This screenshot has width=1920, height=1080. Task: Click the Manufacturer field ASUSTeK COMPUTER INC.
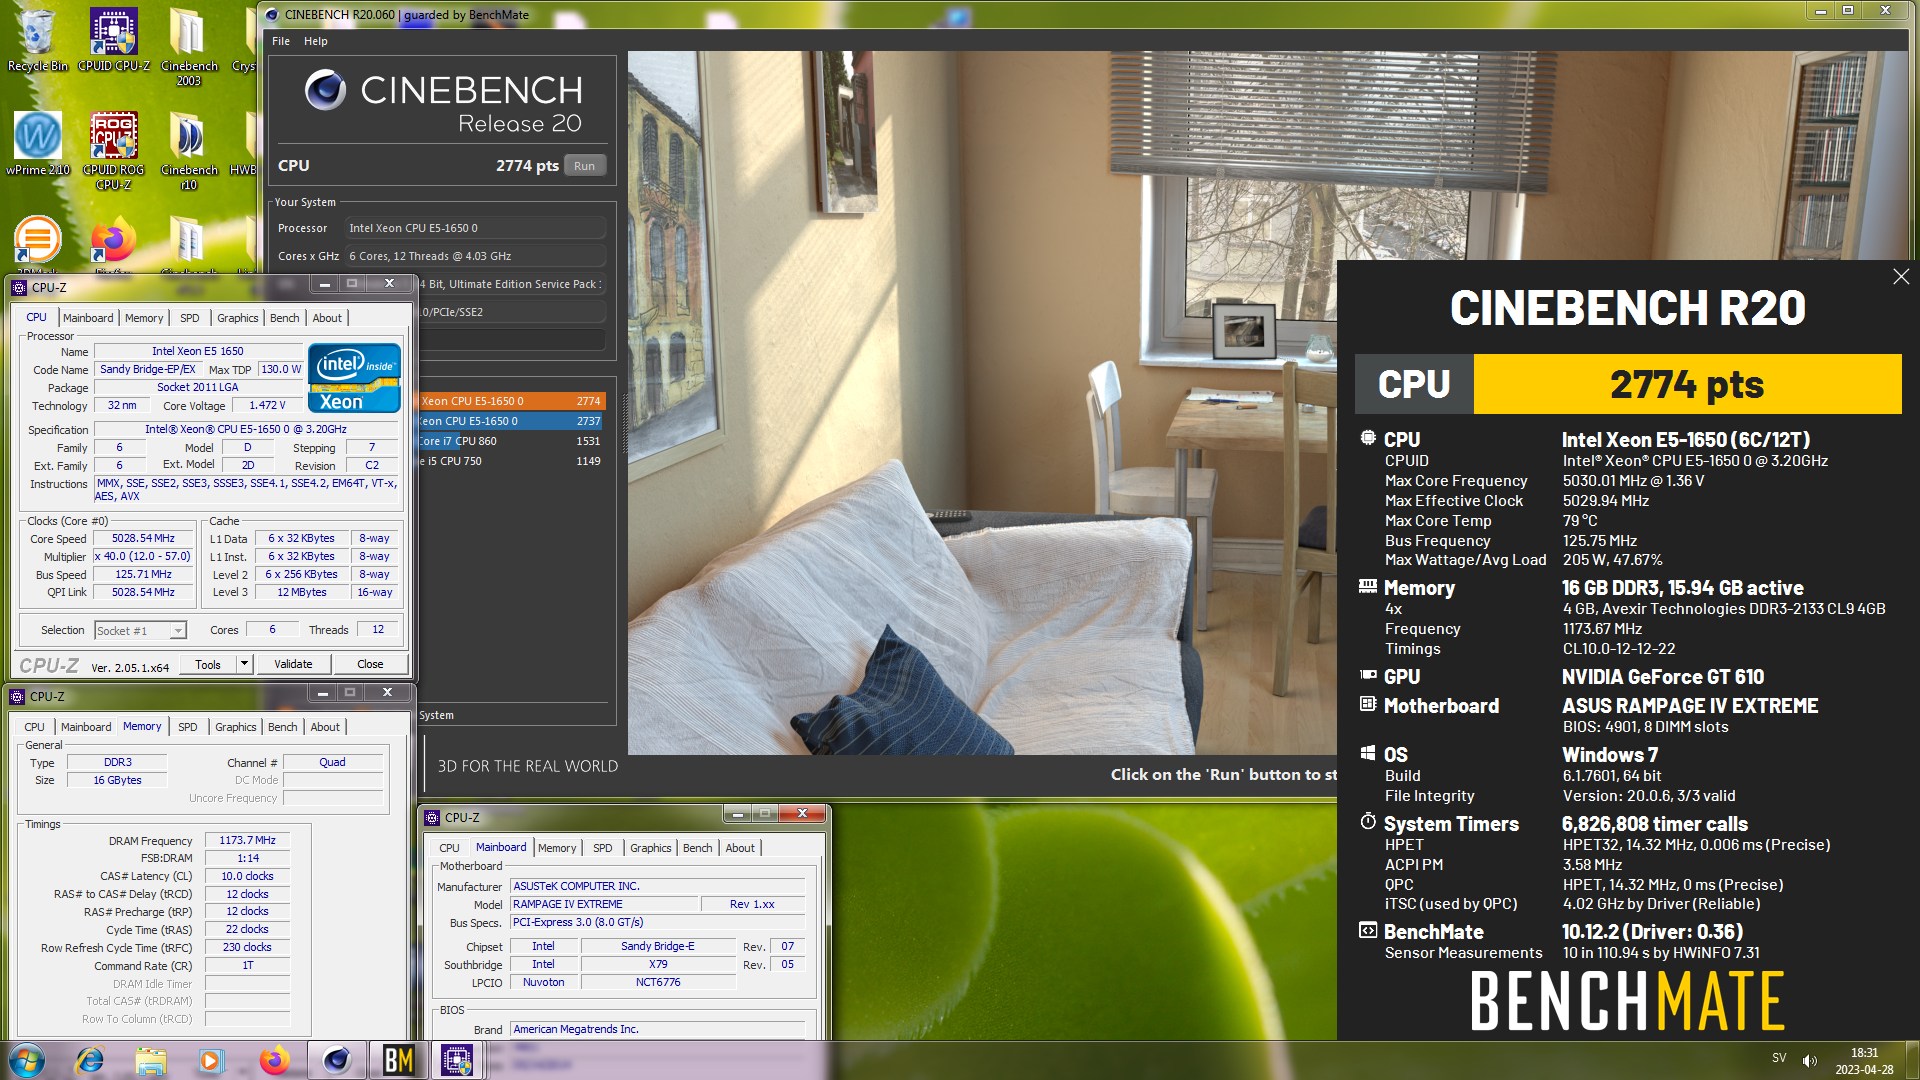point(657,886)
